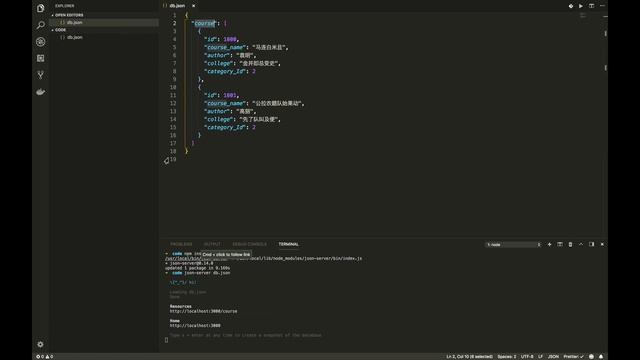Maximize the panel with the up chevron
Viewport: 640px width, 360px height.
581,244
